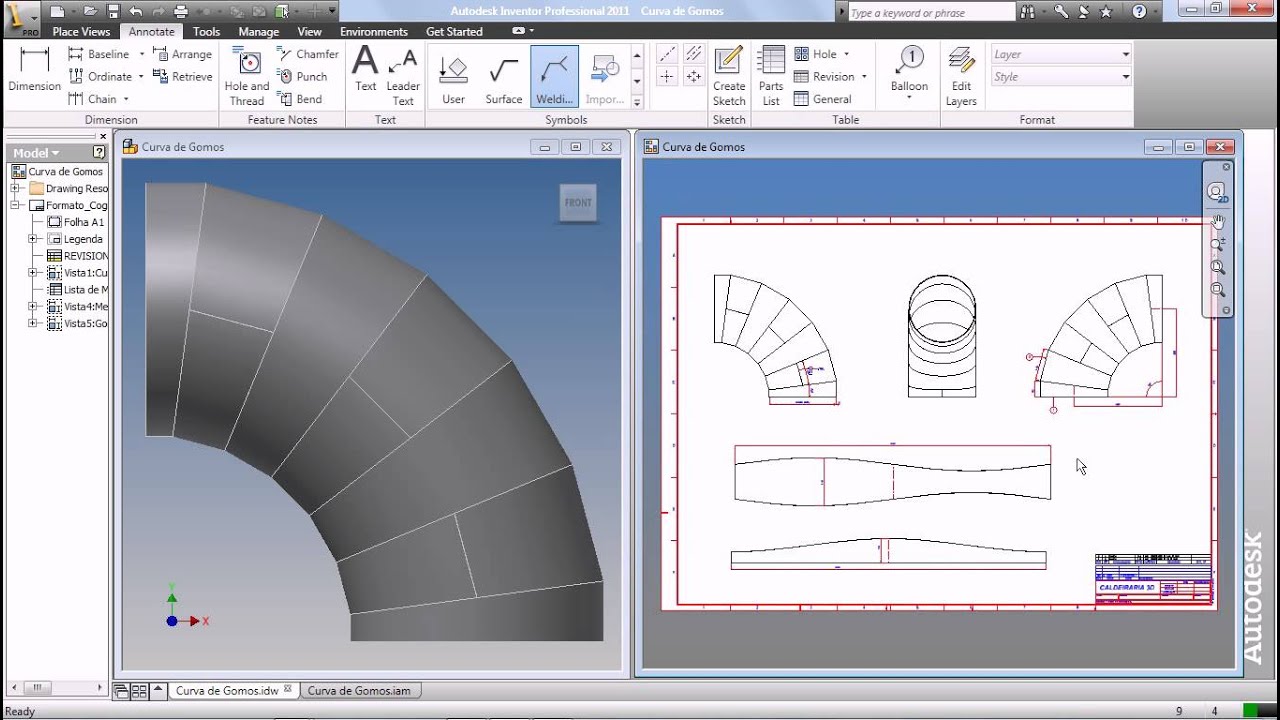This screenshot has width=1280, height=720.
Task: Insert a Surface texture symbol
Action: pos(504,78)
